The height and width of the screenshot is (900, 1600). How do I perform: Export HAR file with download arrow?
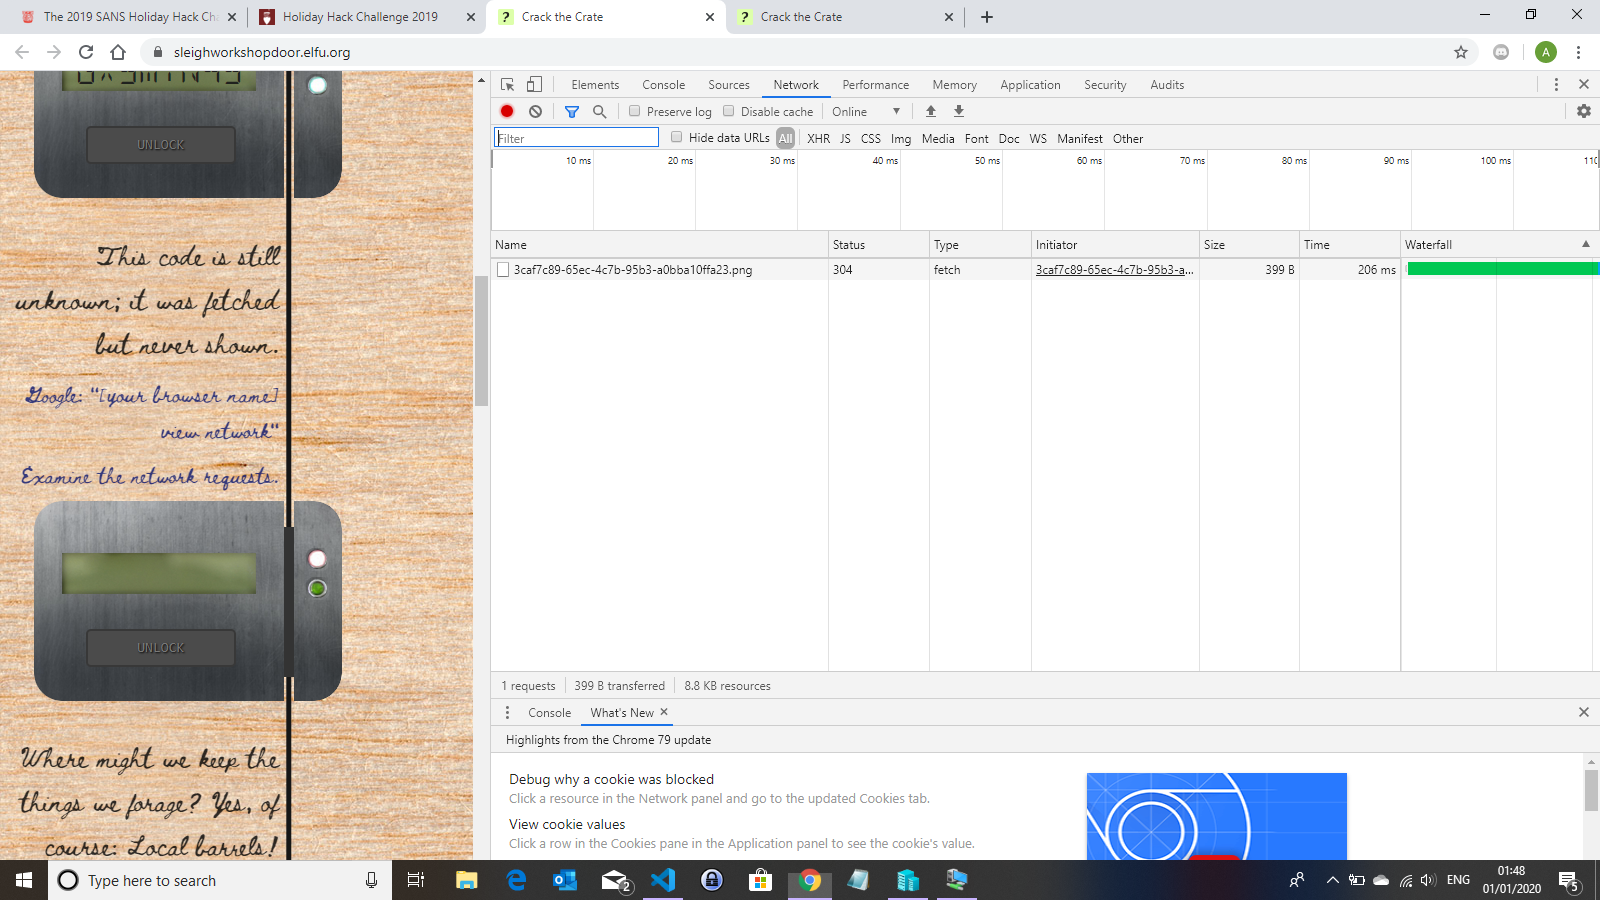pos(959,111)
